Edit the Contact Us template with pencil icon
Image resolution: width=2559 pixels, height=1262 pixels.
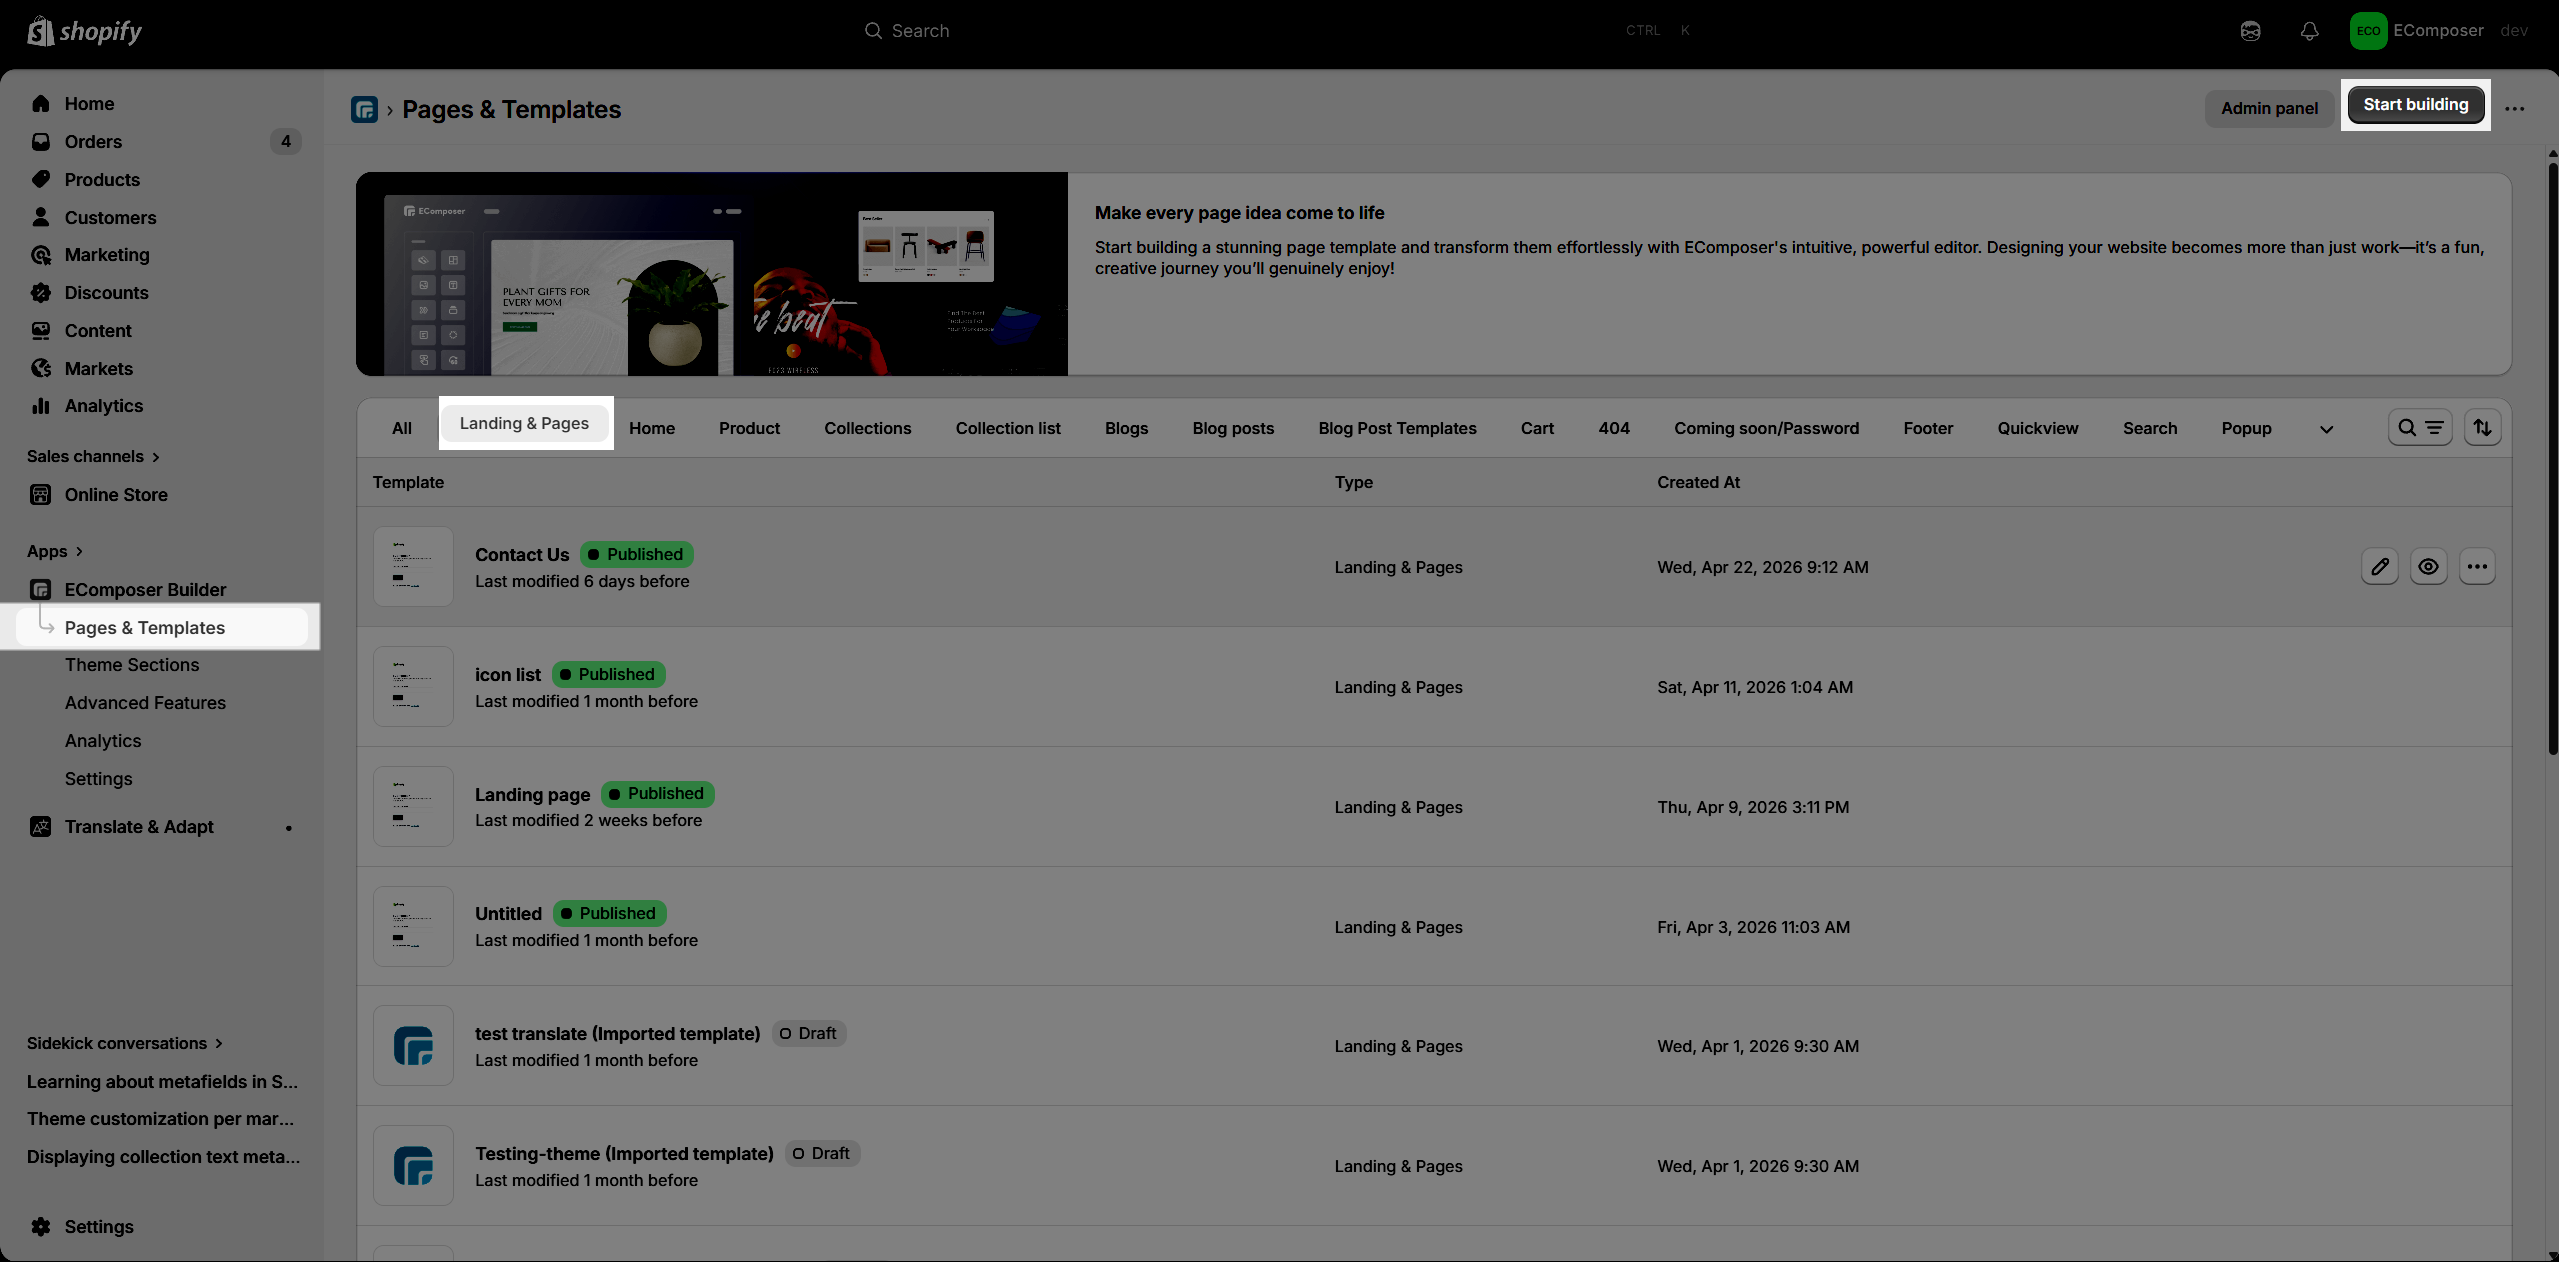2379,567
